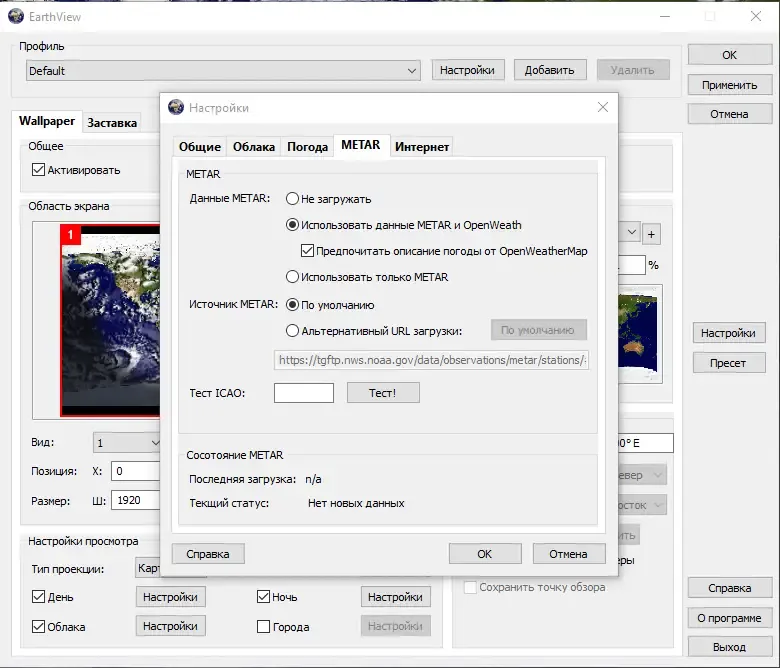Open the Вид dropdown showing 1
Image resolution: width=780 pixels, height=668 pixels.
[127, 443]
